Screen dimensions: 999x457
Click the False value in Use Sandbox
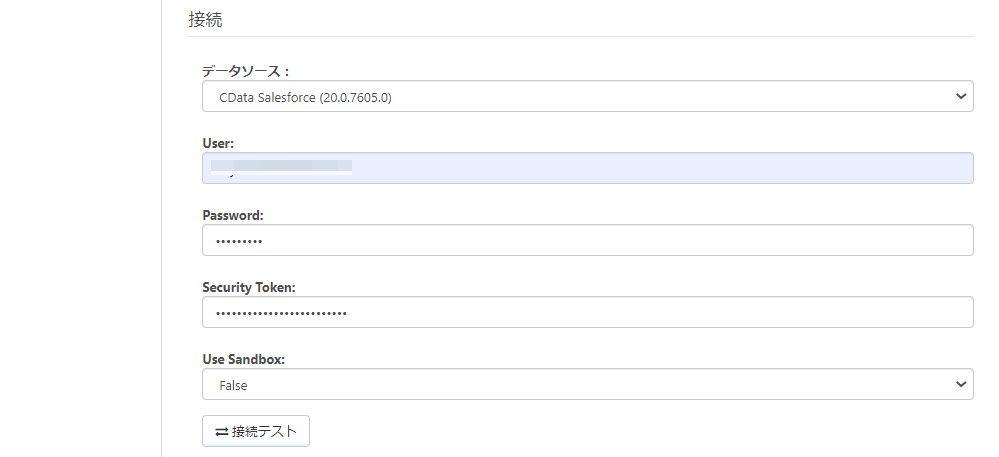point(233,385)
